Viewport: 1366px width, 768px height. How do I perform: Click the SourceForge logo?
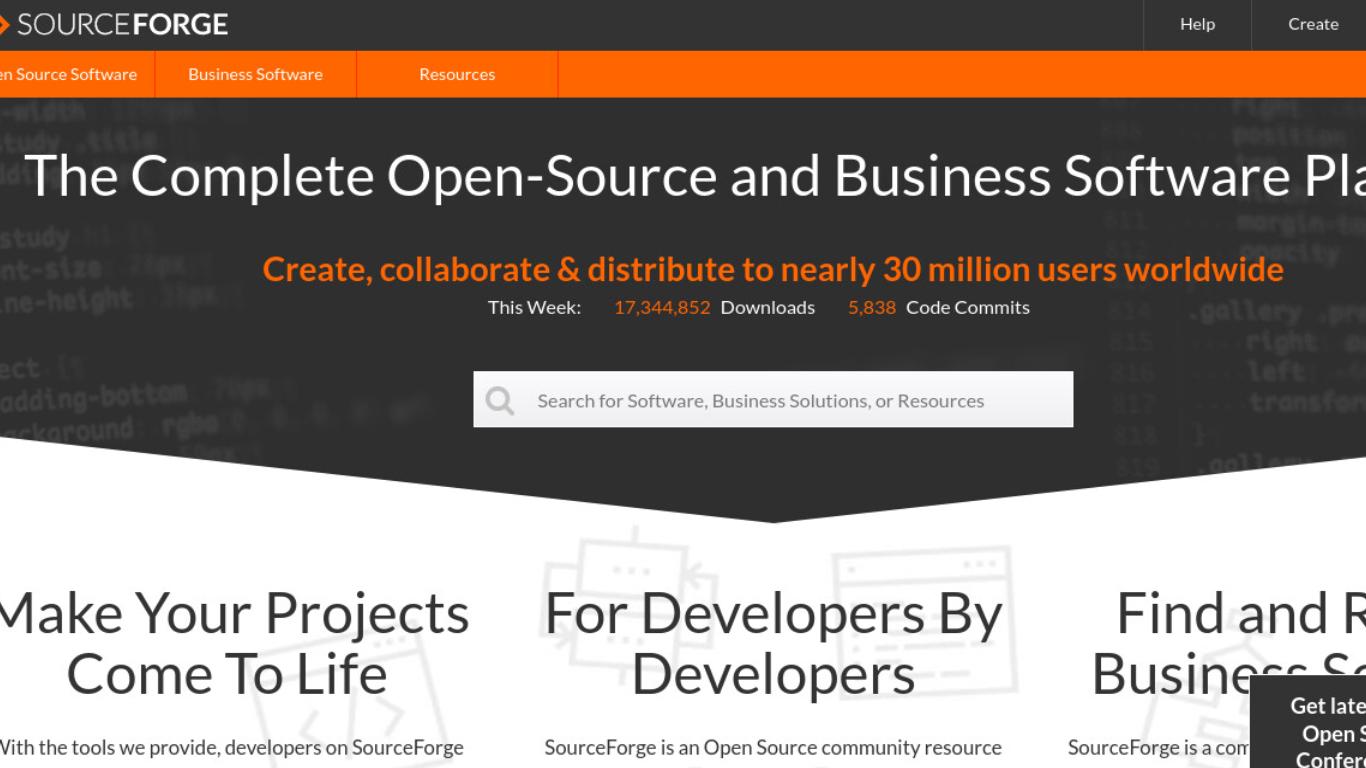(114, 24)
